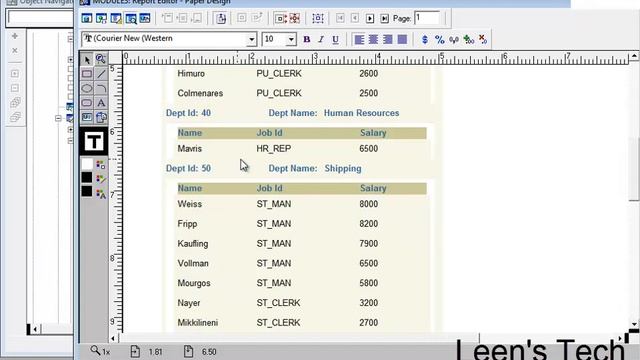
Task: Remove a decimal place icon
Action: pos(483,40)
